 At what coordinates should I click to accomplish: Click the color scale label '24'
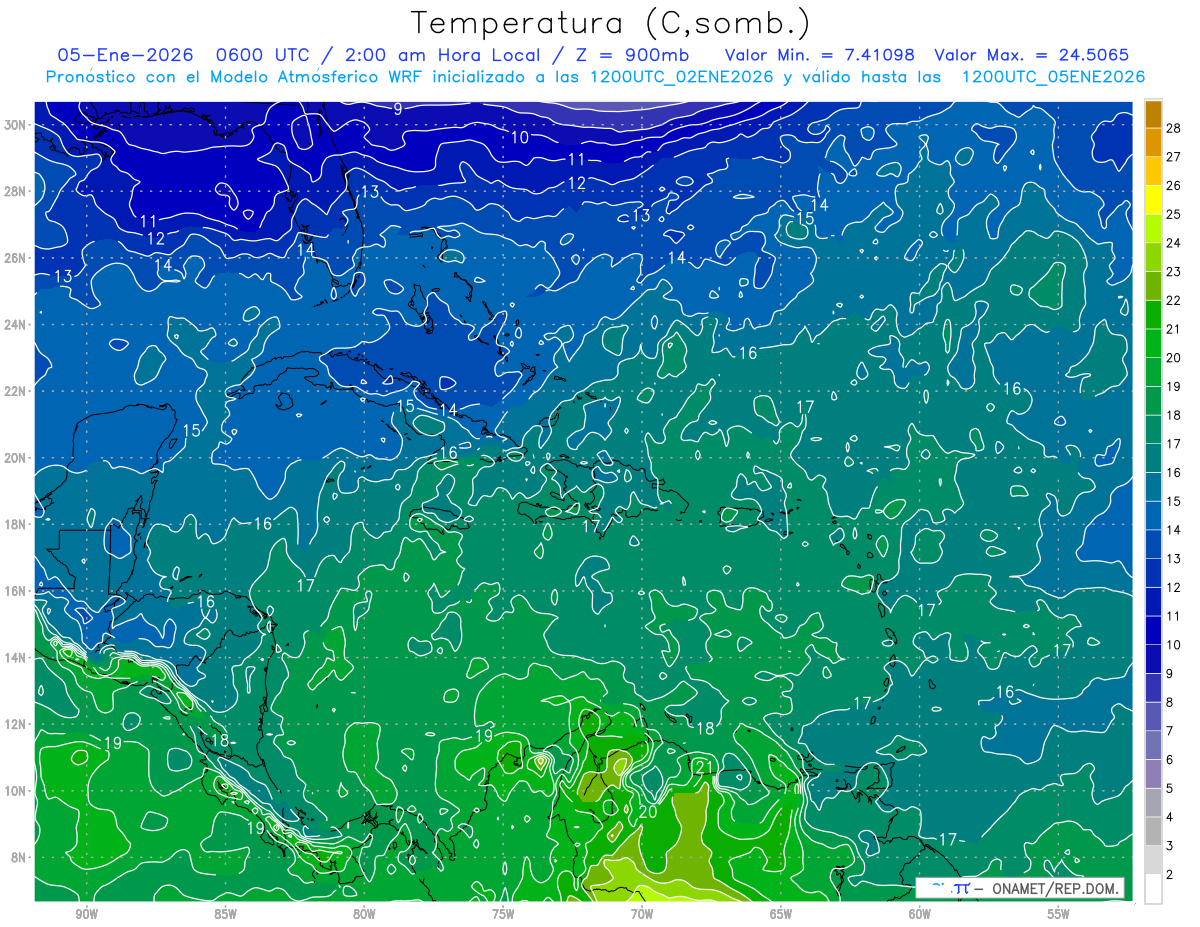coord(1174,243)
